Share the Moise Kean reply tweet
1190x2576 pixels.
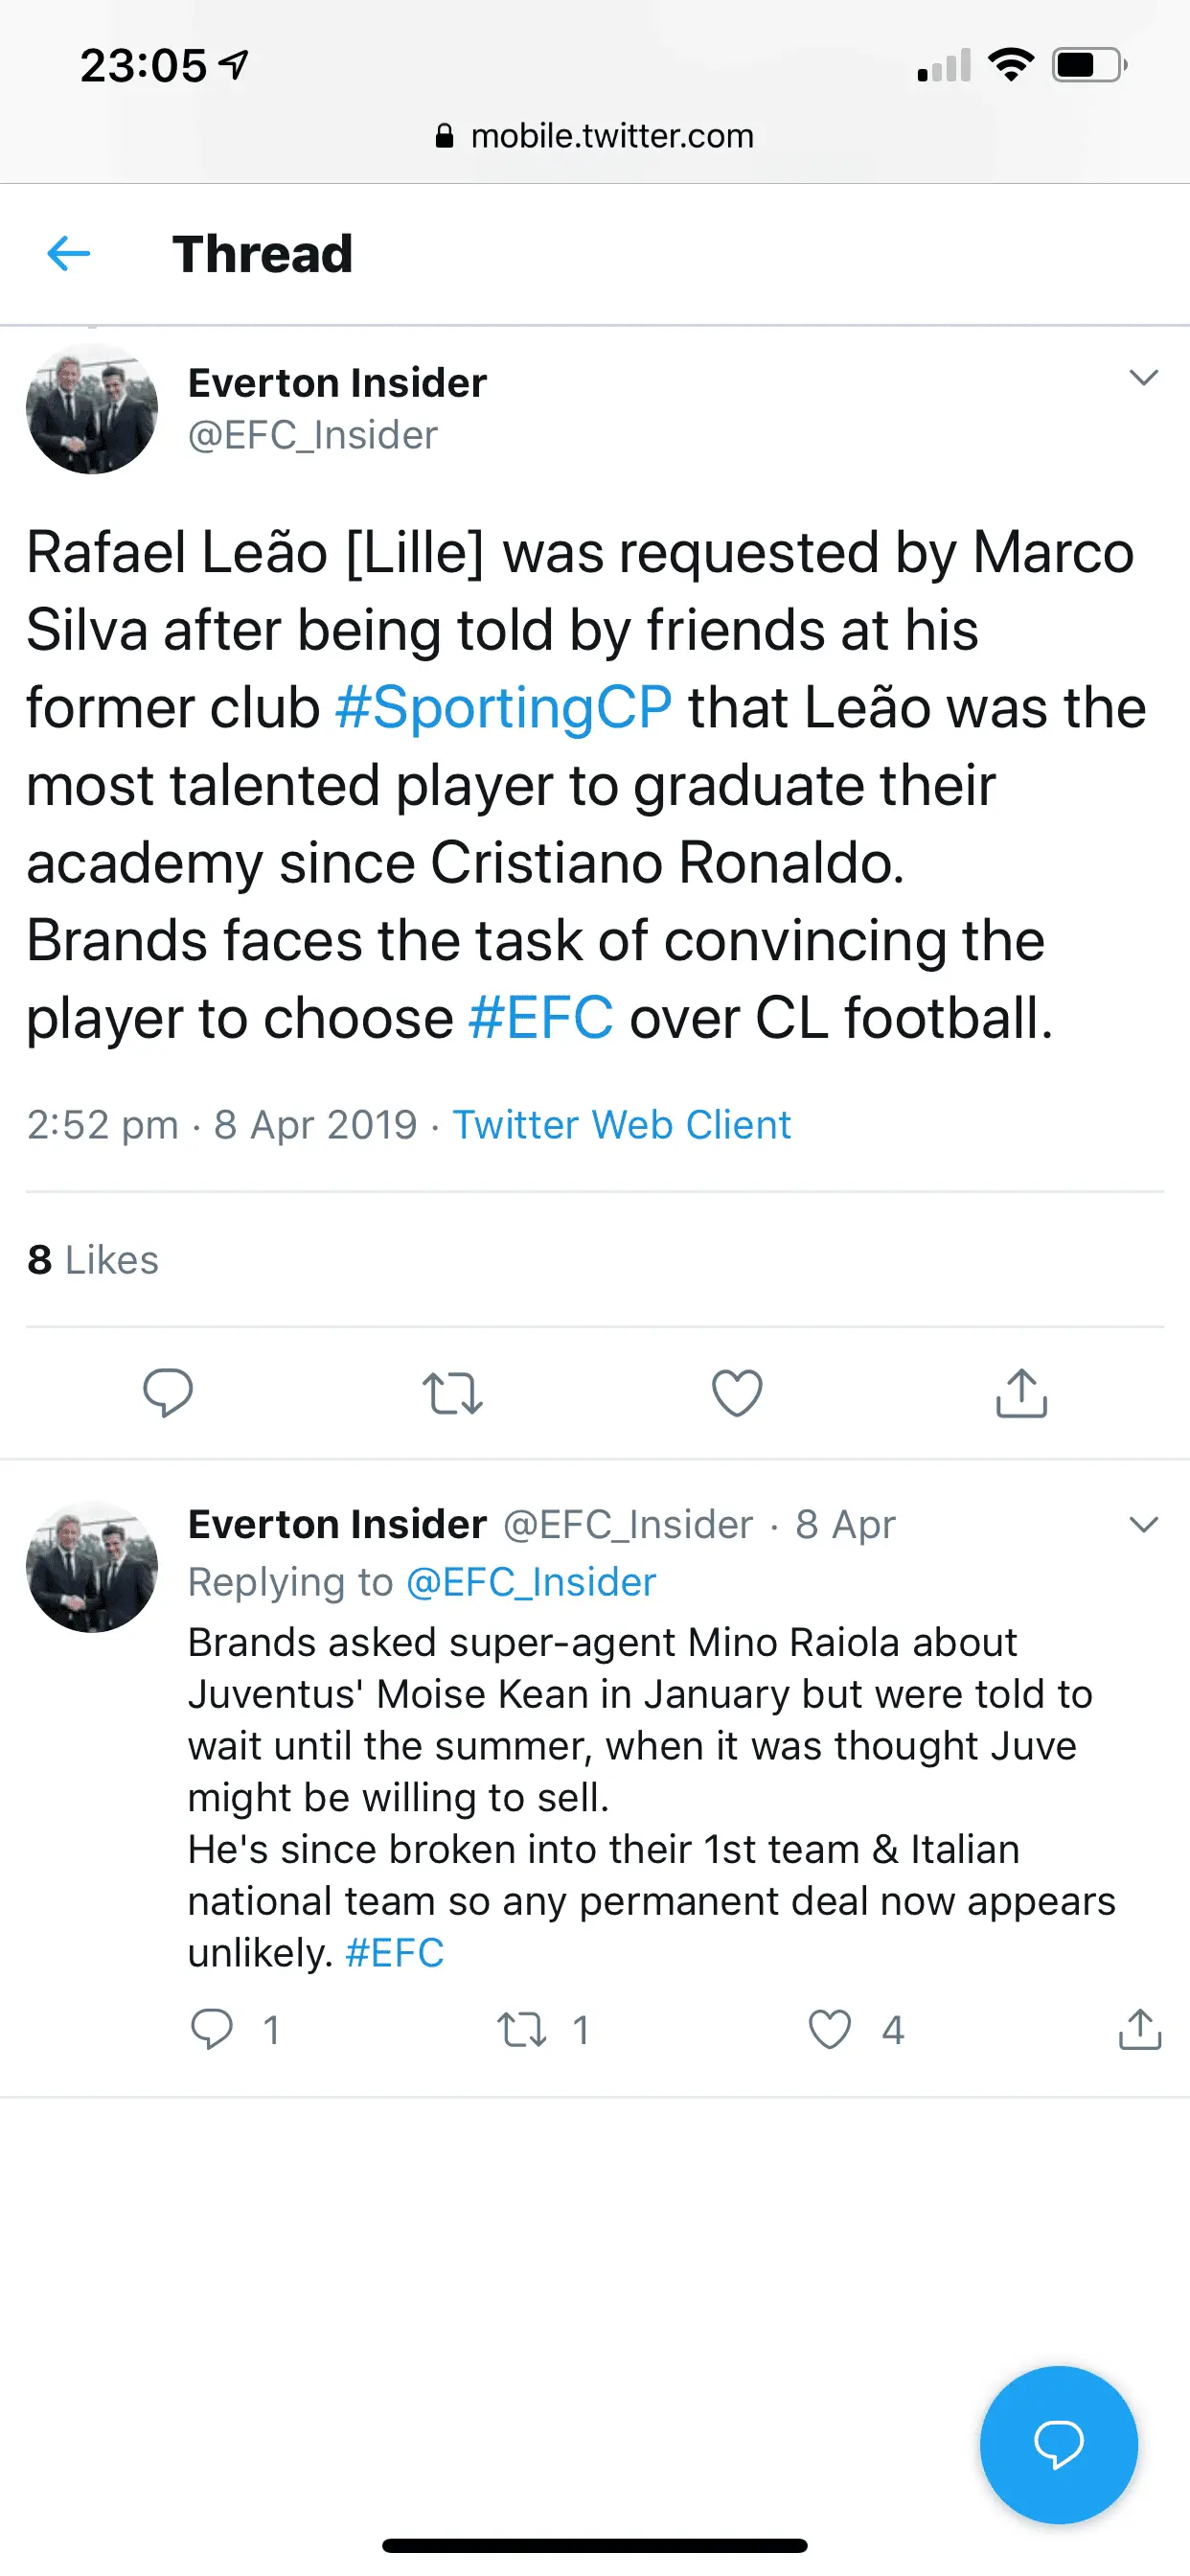pyautogui.click(x=1139, y=2030)
